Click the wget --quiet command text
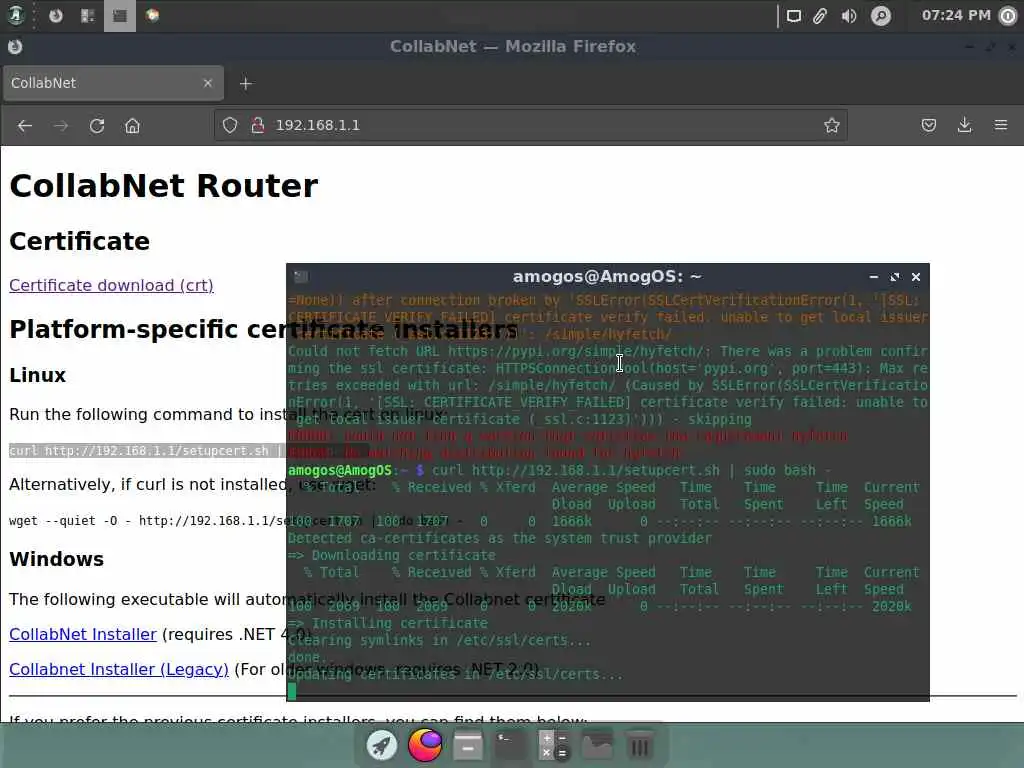1024x768 pixels. coord(148,520)
